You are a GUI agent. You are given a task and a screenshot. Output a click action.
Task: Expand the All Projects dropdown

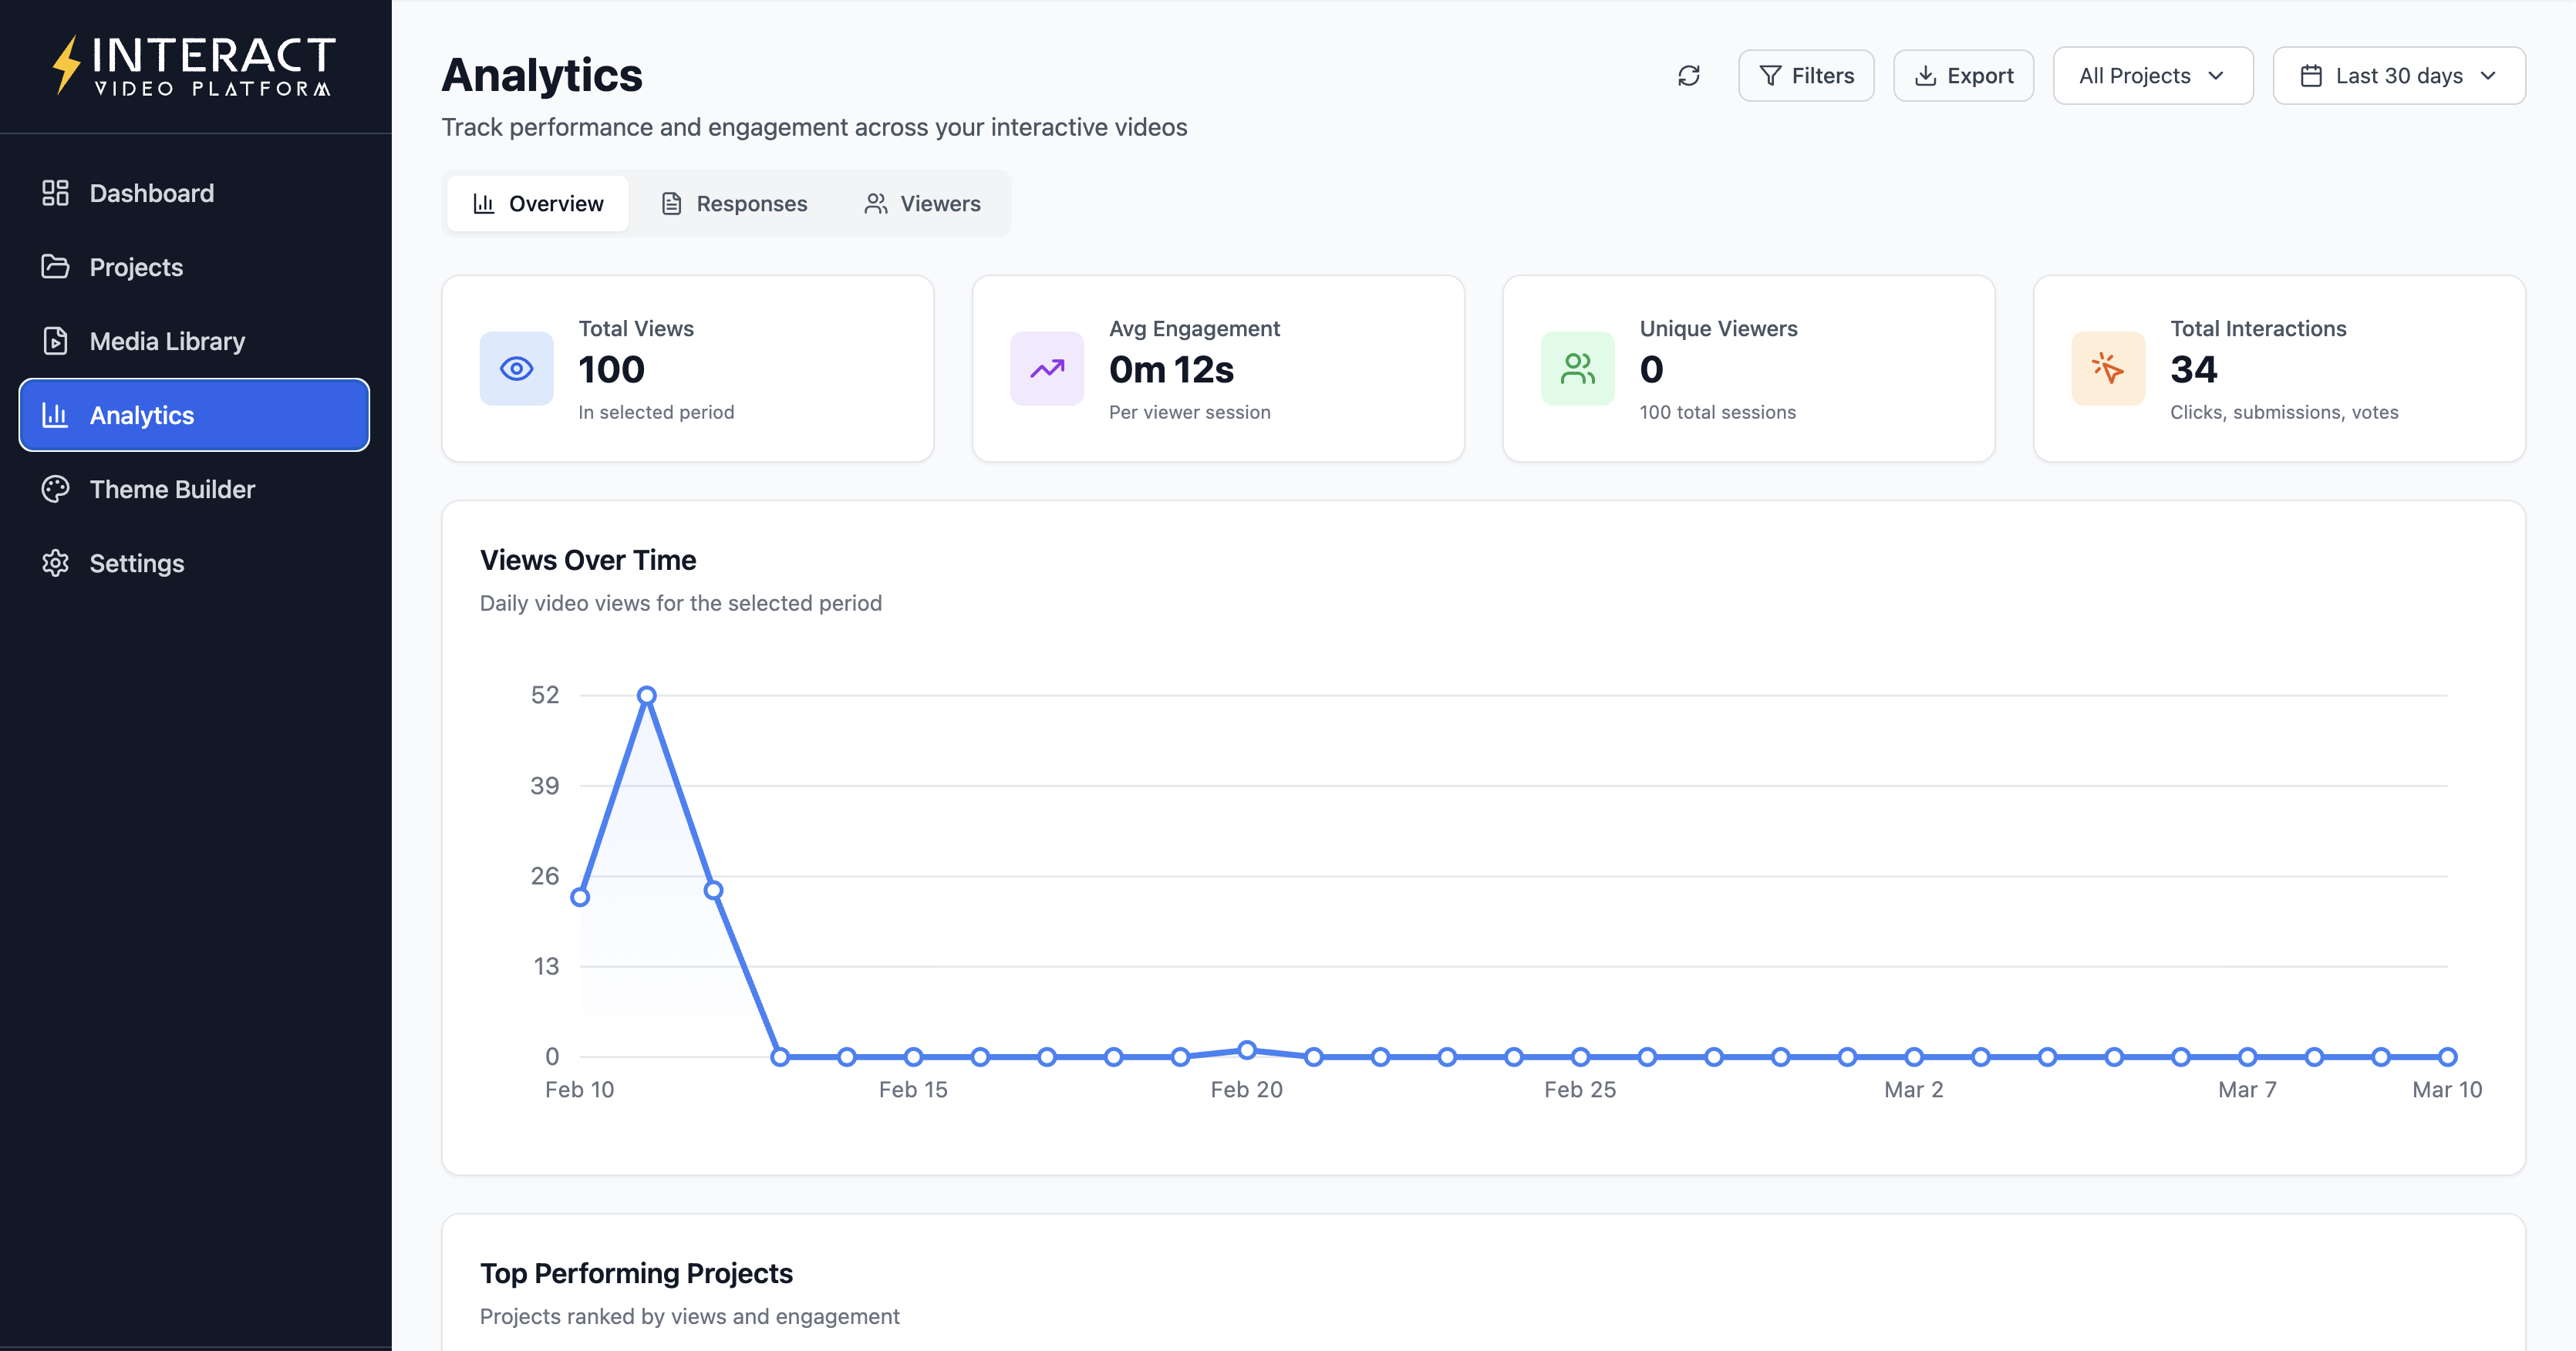tap(2152, 76)
